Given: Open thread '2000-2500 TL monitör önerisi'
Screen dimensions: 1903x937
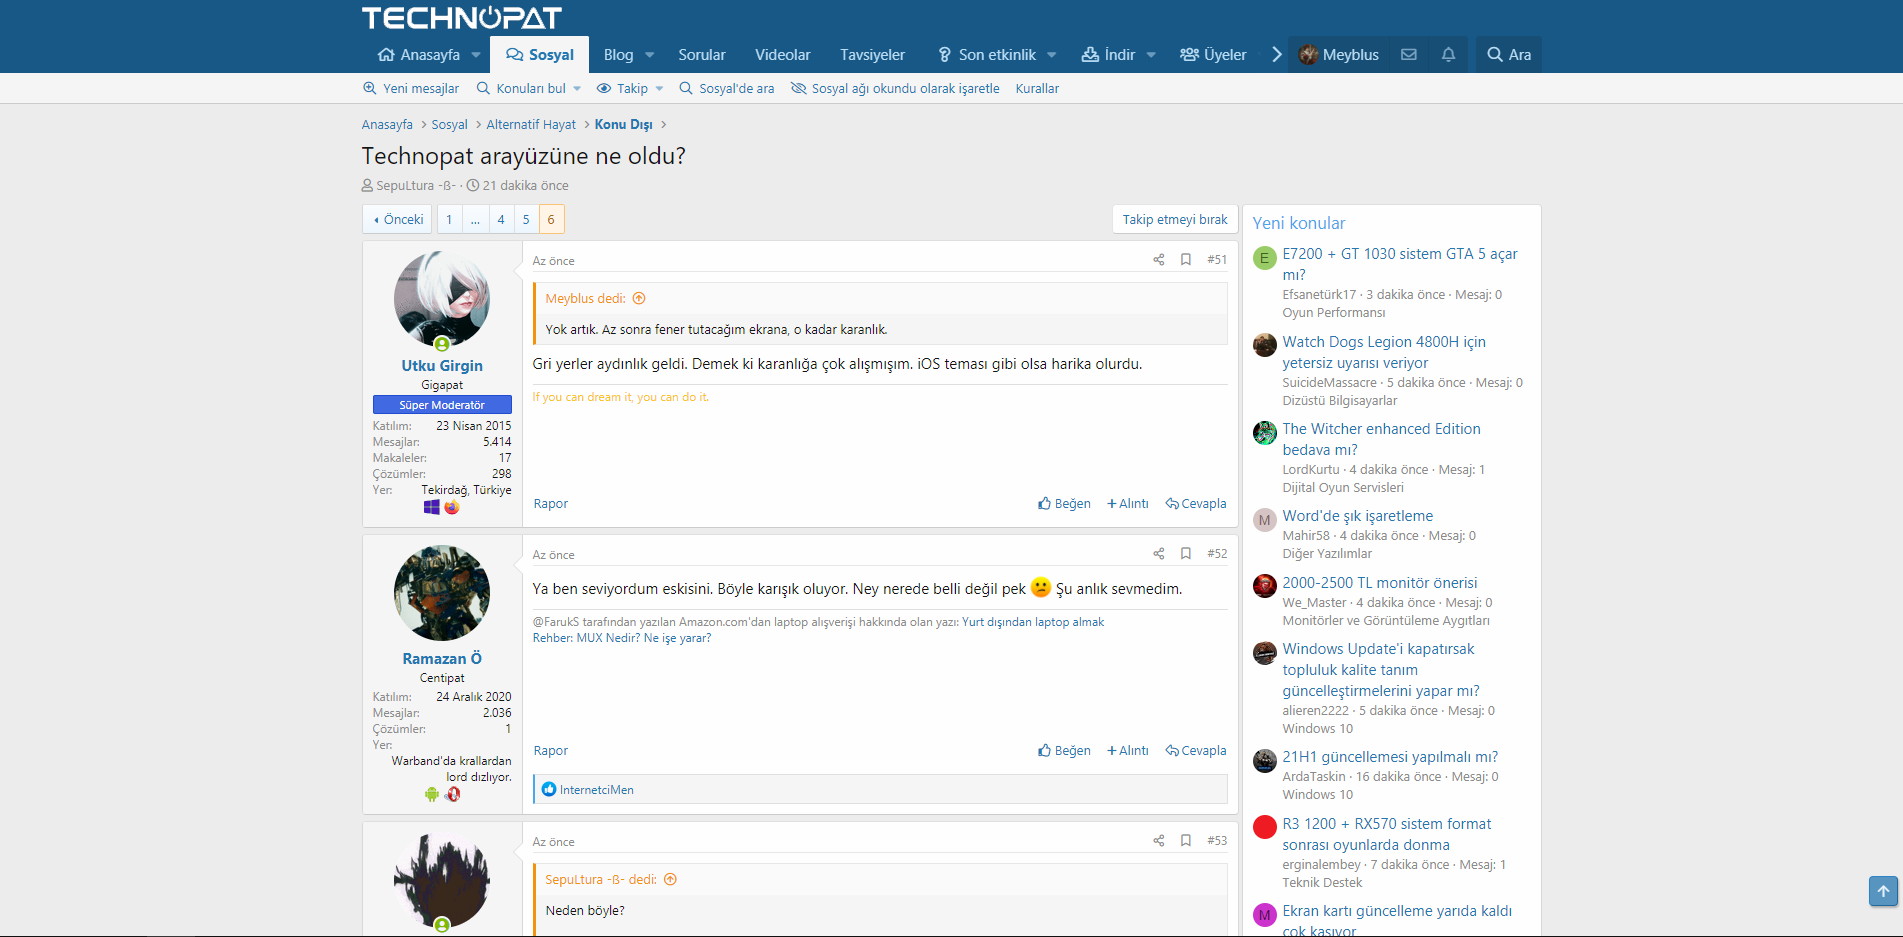Looking at the screenshot, I should pyautogui.click(x=1380, y=583).
